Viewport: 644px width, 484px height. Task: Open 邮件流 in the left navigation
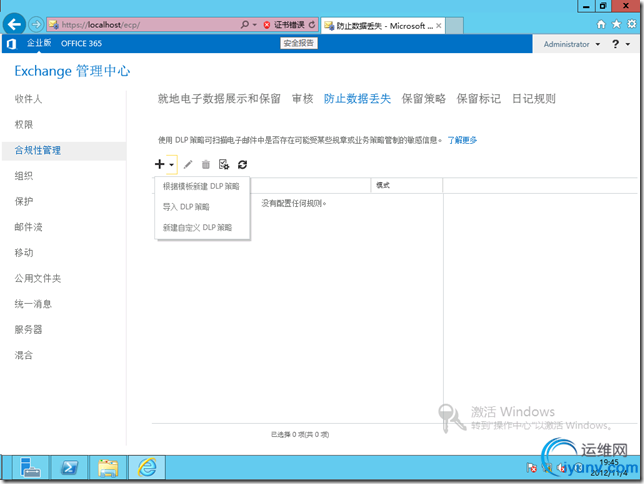(28, 227)
